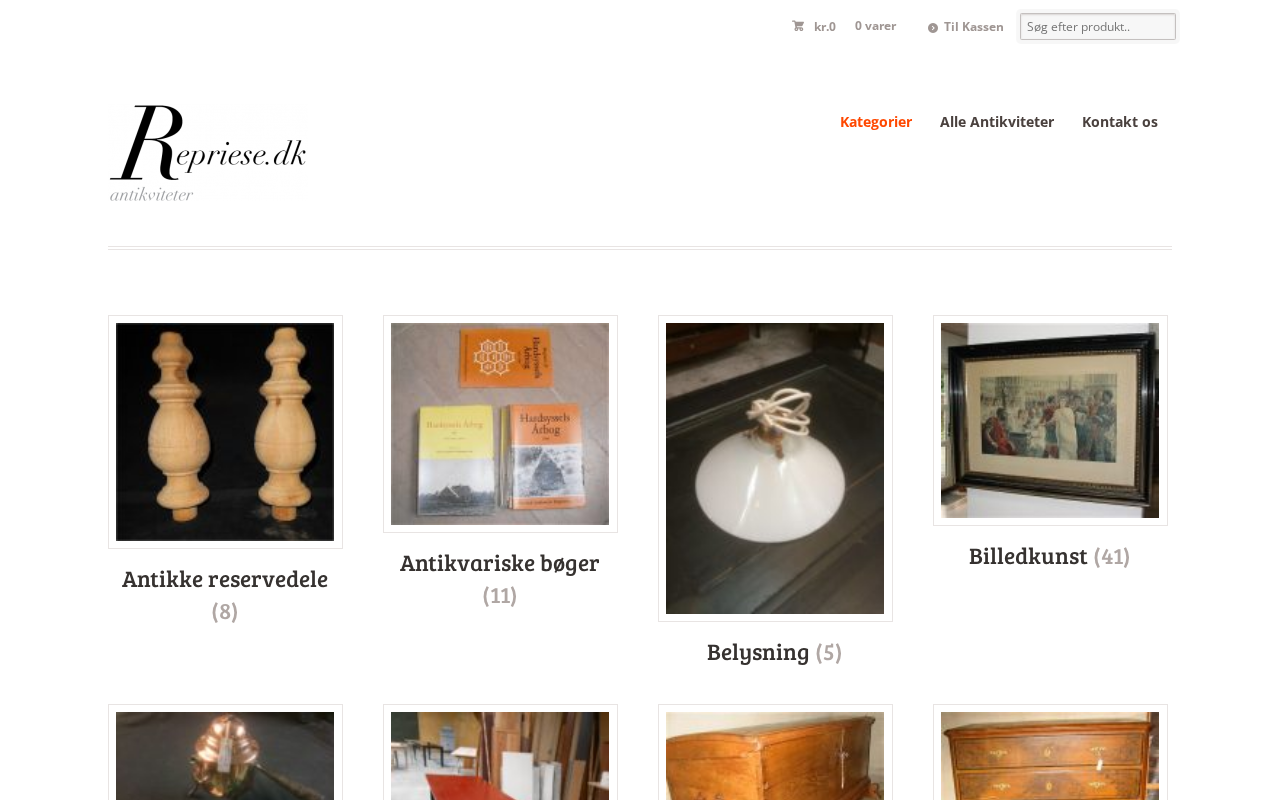Open the copper item thumbnail in second row
This screenshot has width=1280, height=800.
coord(225,756)
